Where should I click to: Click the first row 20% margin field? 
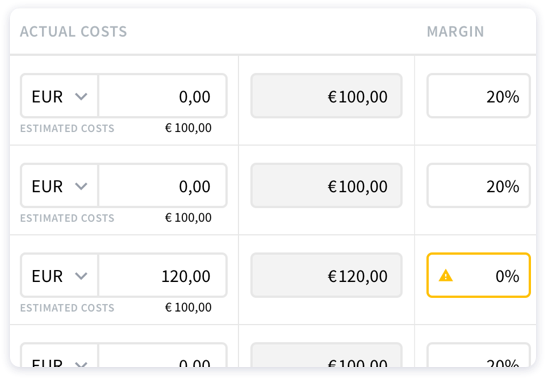point(478,96)
